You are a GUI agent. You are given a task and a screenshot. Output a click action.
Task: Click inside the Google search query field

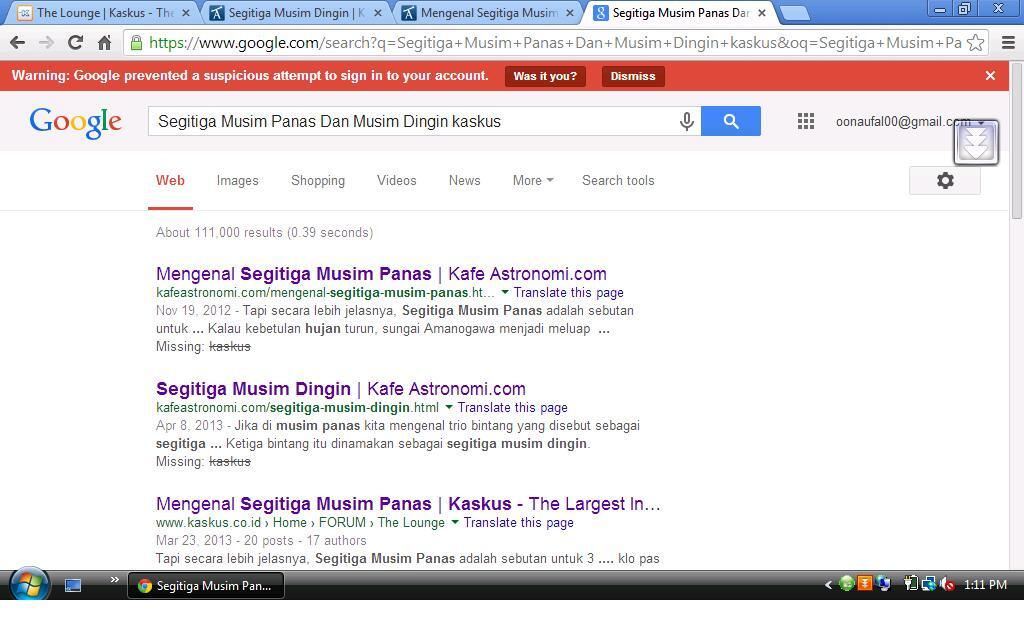coord(400,120)
